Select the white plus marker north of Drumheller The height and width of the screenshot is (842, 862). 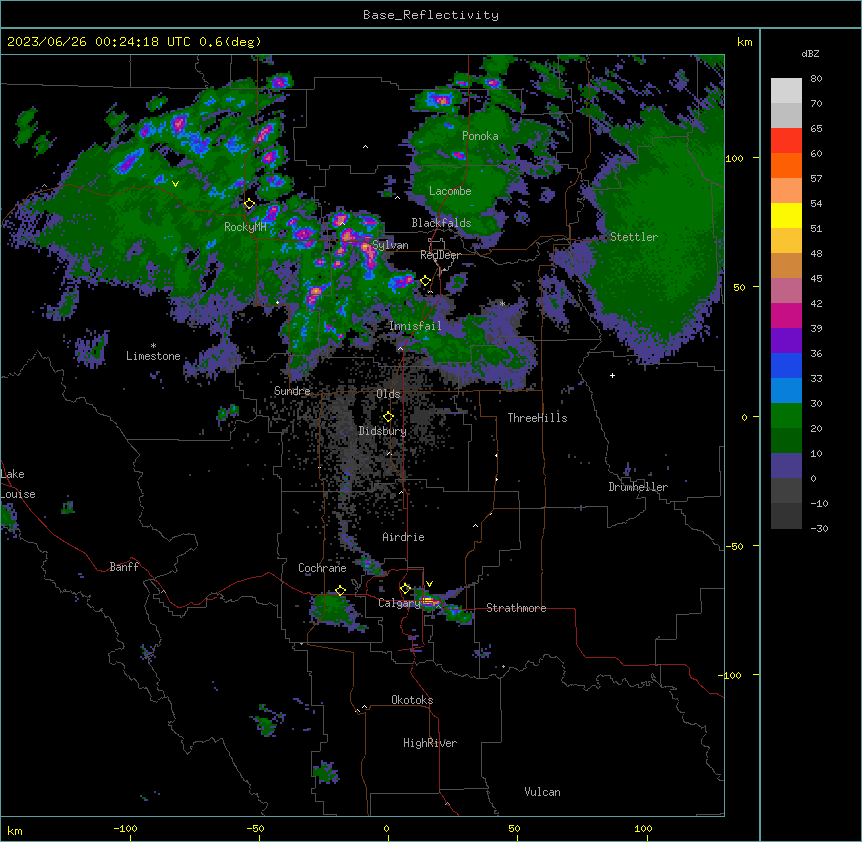tap(612, 375)
